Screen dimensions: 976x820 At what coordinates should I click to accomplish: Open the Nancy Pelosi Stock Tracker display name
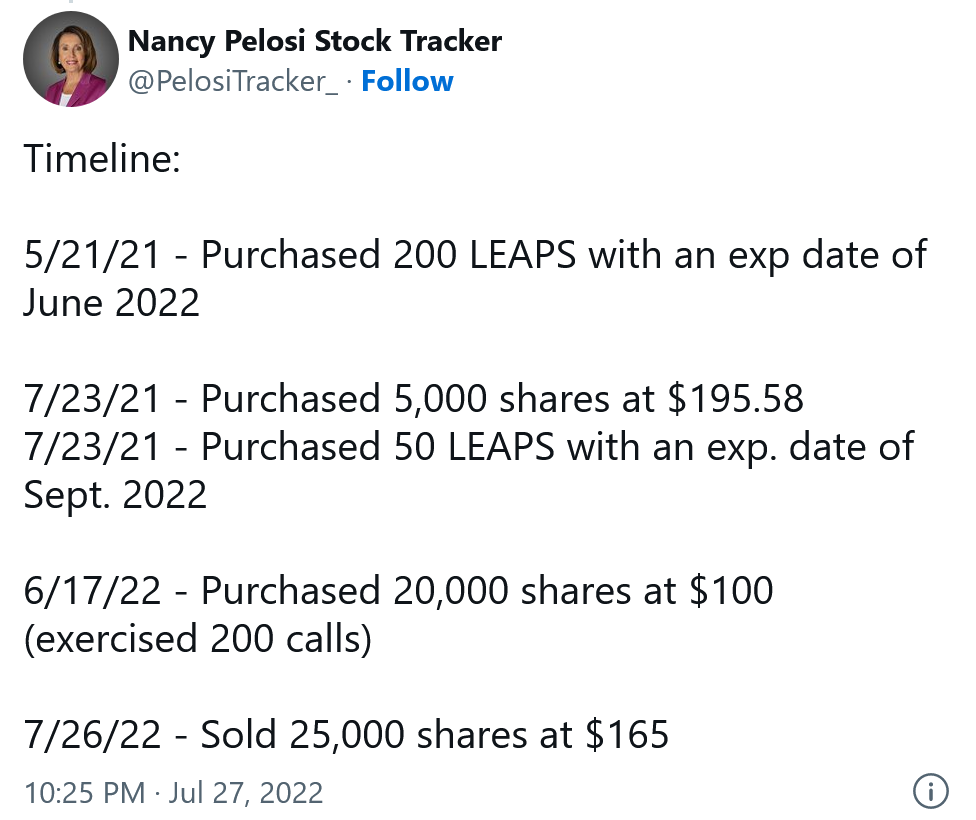(314, 41)
